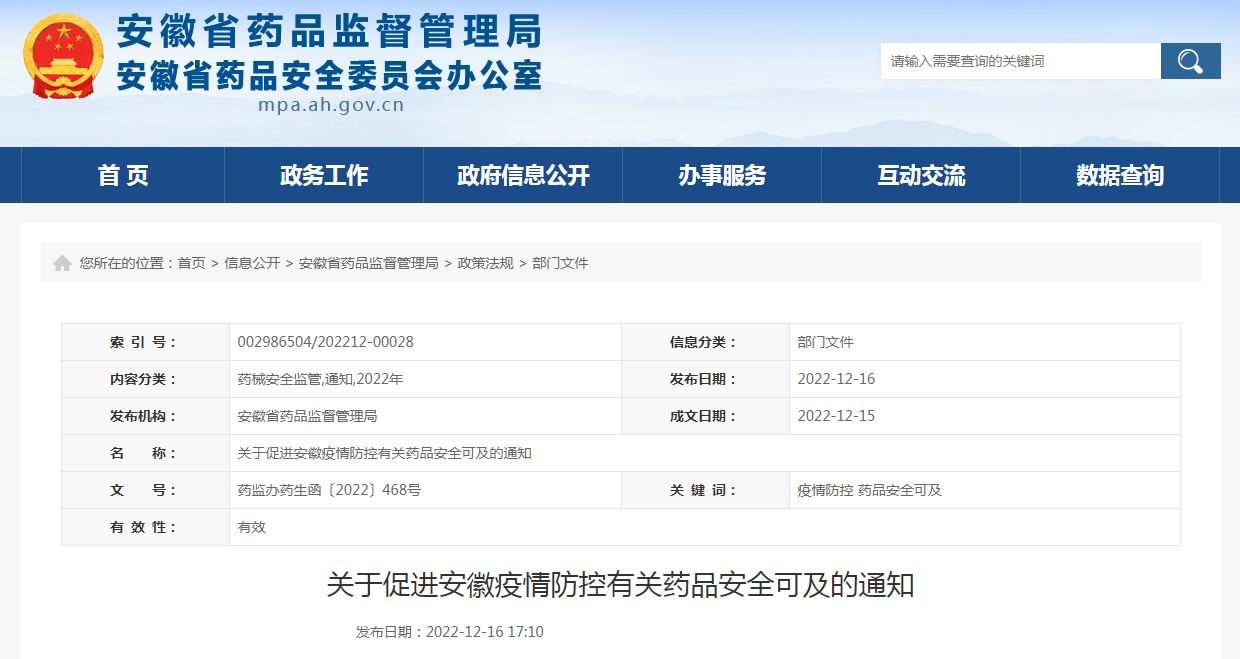Click the 有效 validity value
Image resolution: width=1240 pixels, height=659 pixels.
click(251, 527)
